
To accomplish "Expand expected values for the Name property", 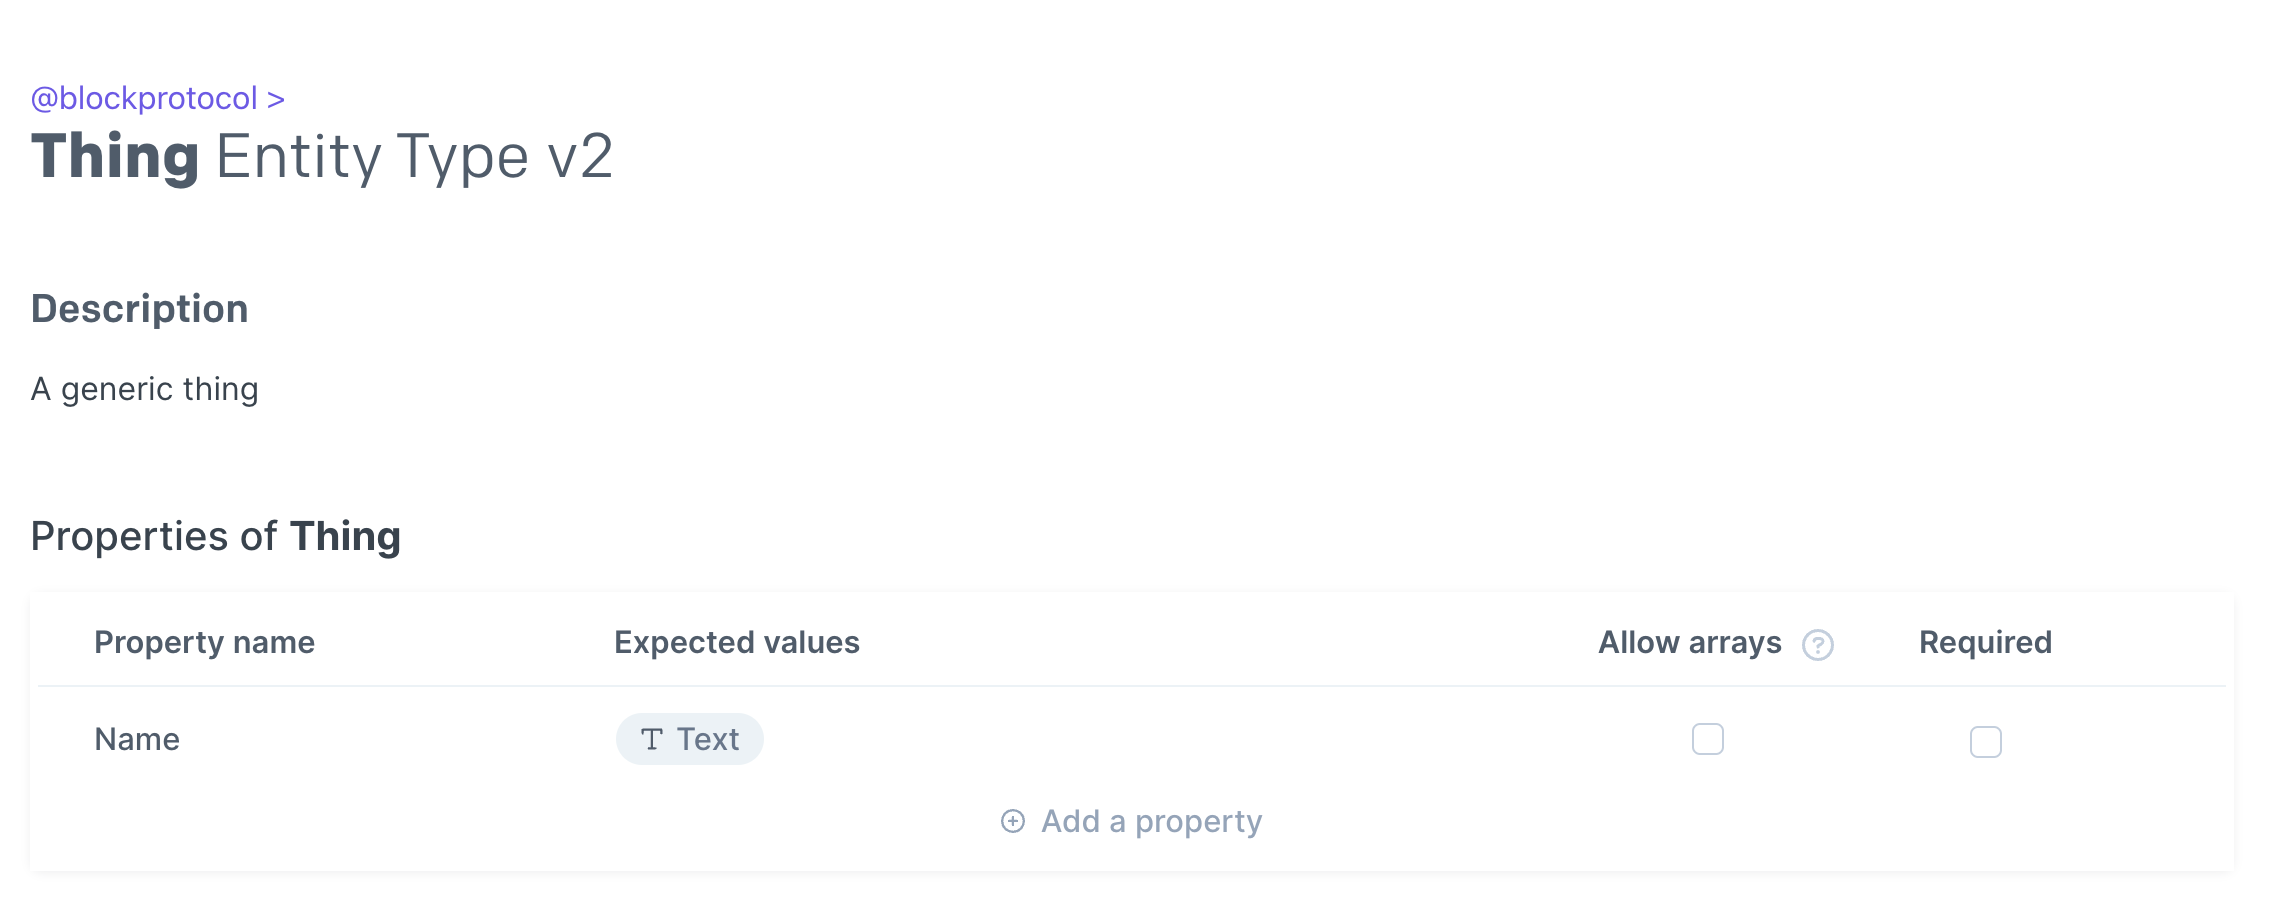I will tap(689, 739).
